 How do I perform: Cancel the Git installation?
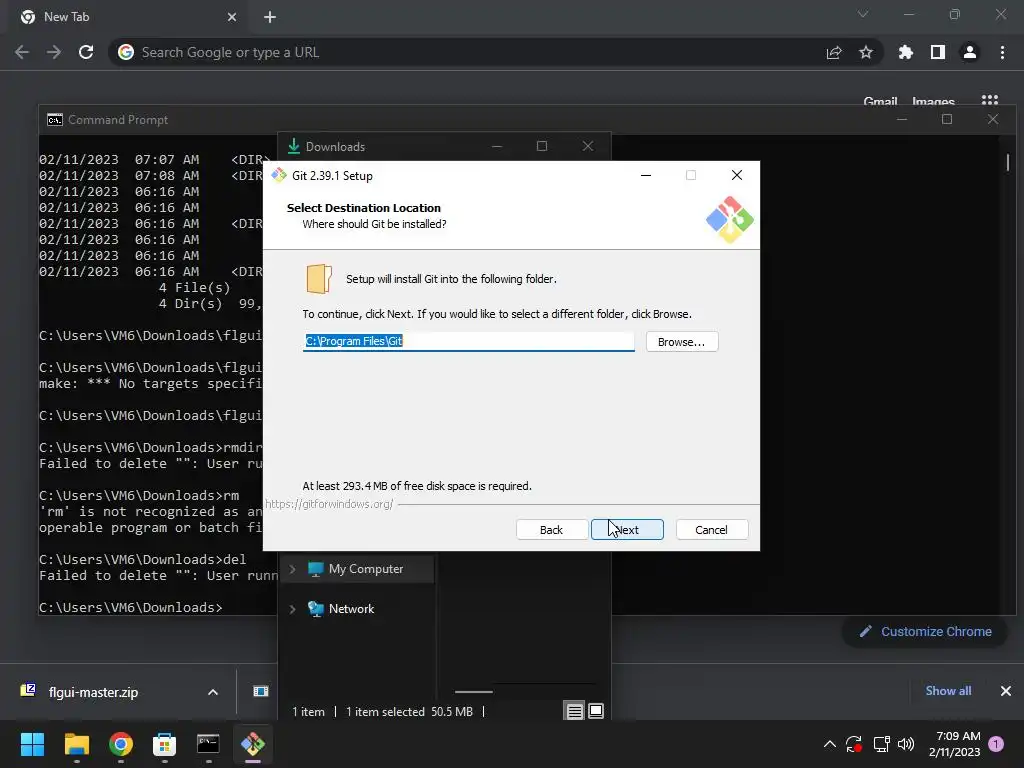point(711,530)
